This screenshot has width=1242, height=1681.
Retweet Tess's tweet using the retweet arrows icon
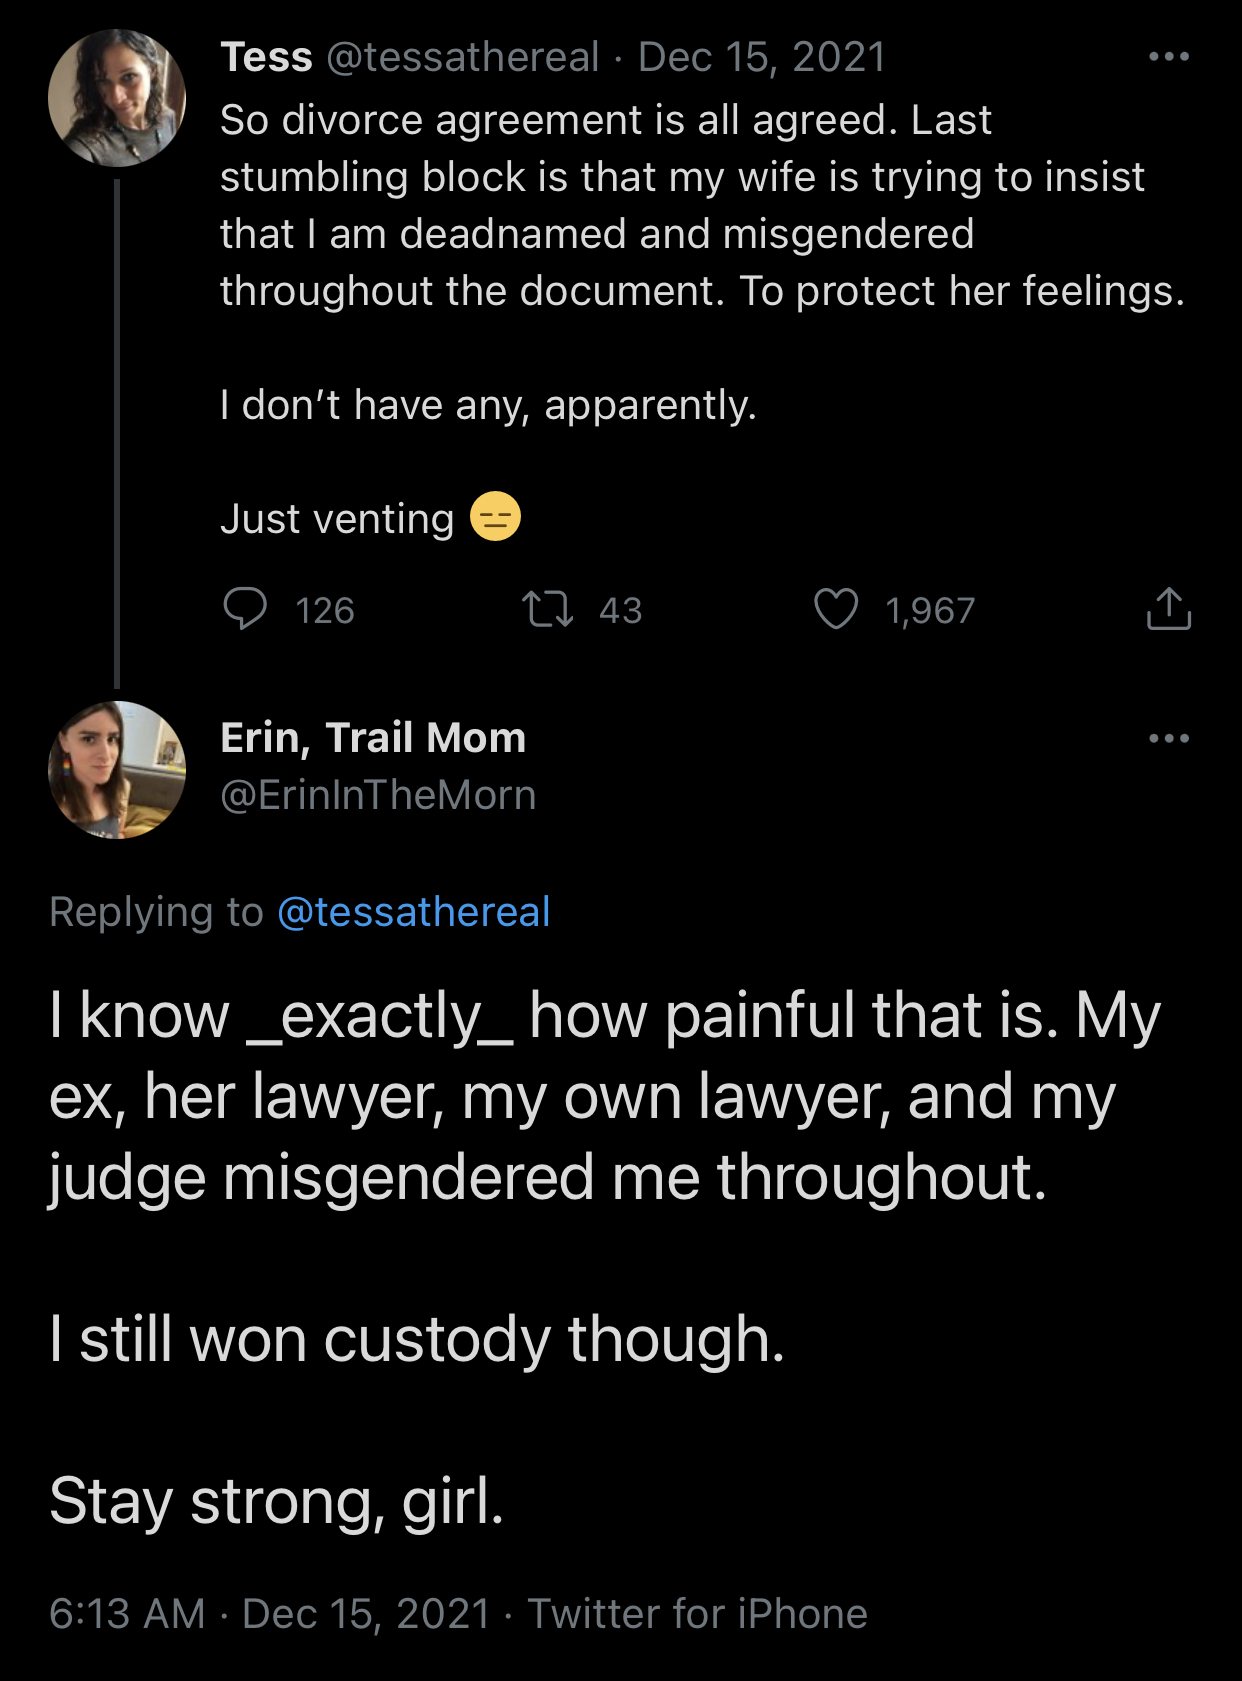tap(547, 609)
